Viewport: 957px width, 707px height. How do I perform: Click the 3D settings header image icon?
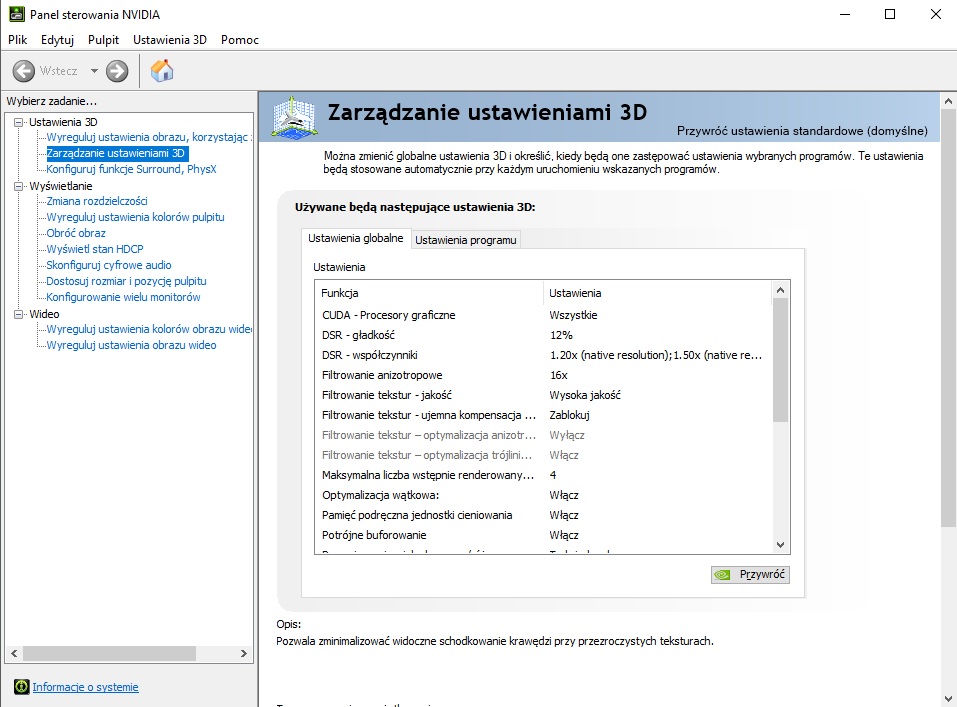click(294, 116)
